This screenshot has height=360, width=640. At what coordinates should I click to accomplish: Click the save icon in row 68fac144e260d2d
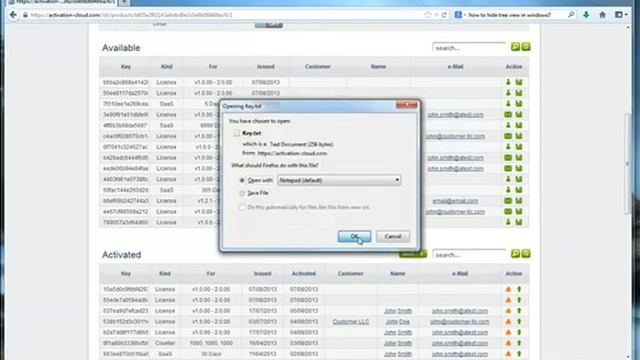pyautogui.click(x=519, y=190)
